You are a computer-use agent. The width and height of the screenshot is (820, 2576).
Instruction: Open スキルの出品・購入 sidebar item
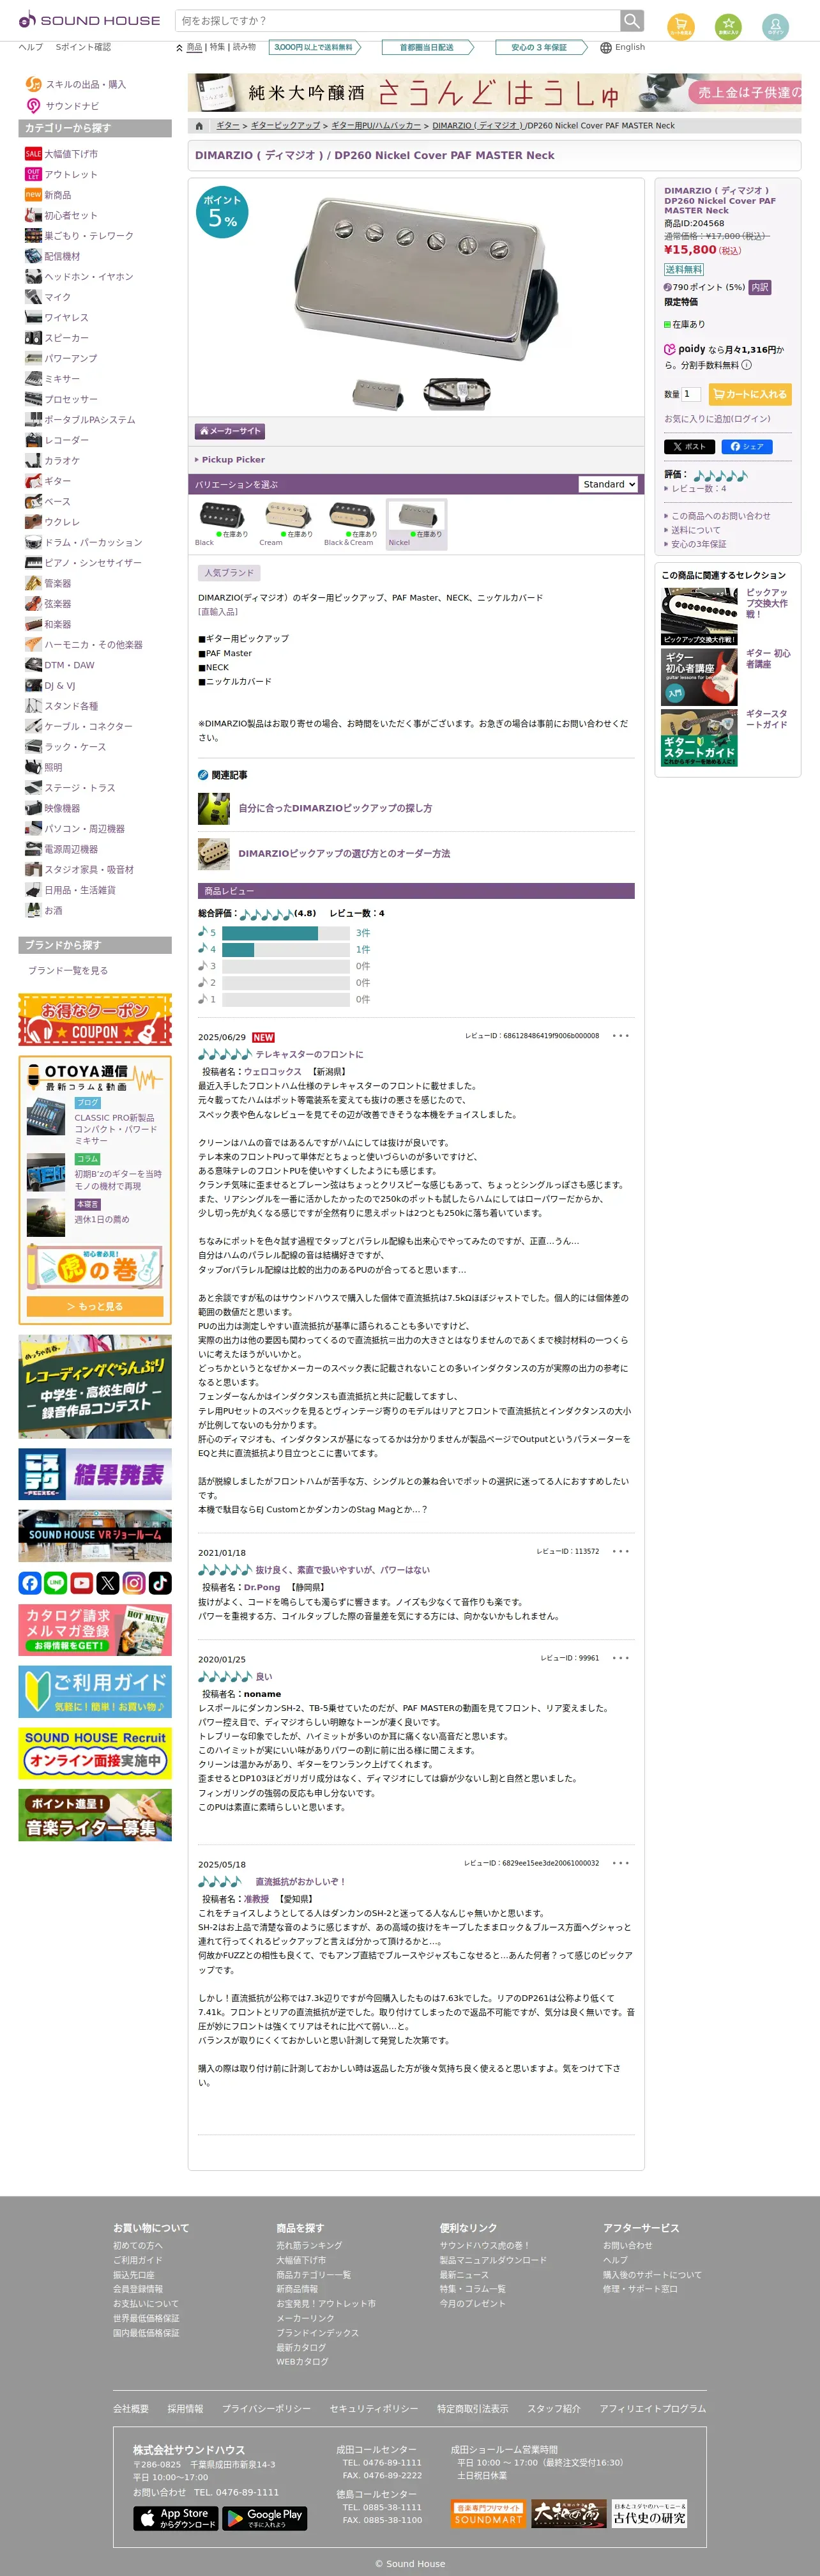(x=86, y=85)
